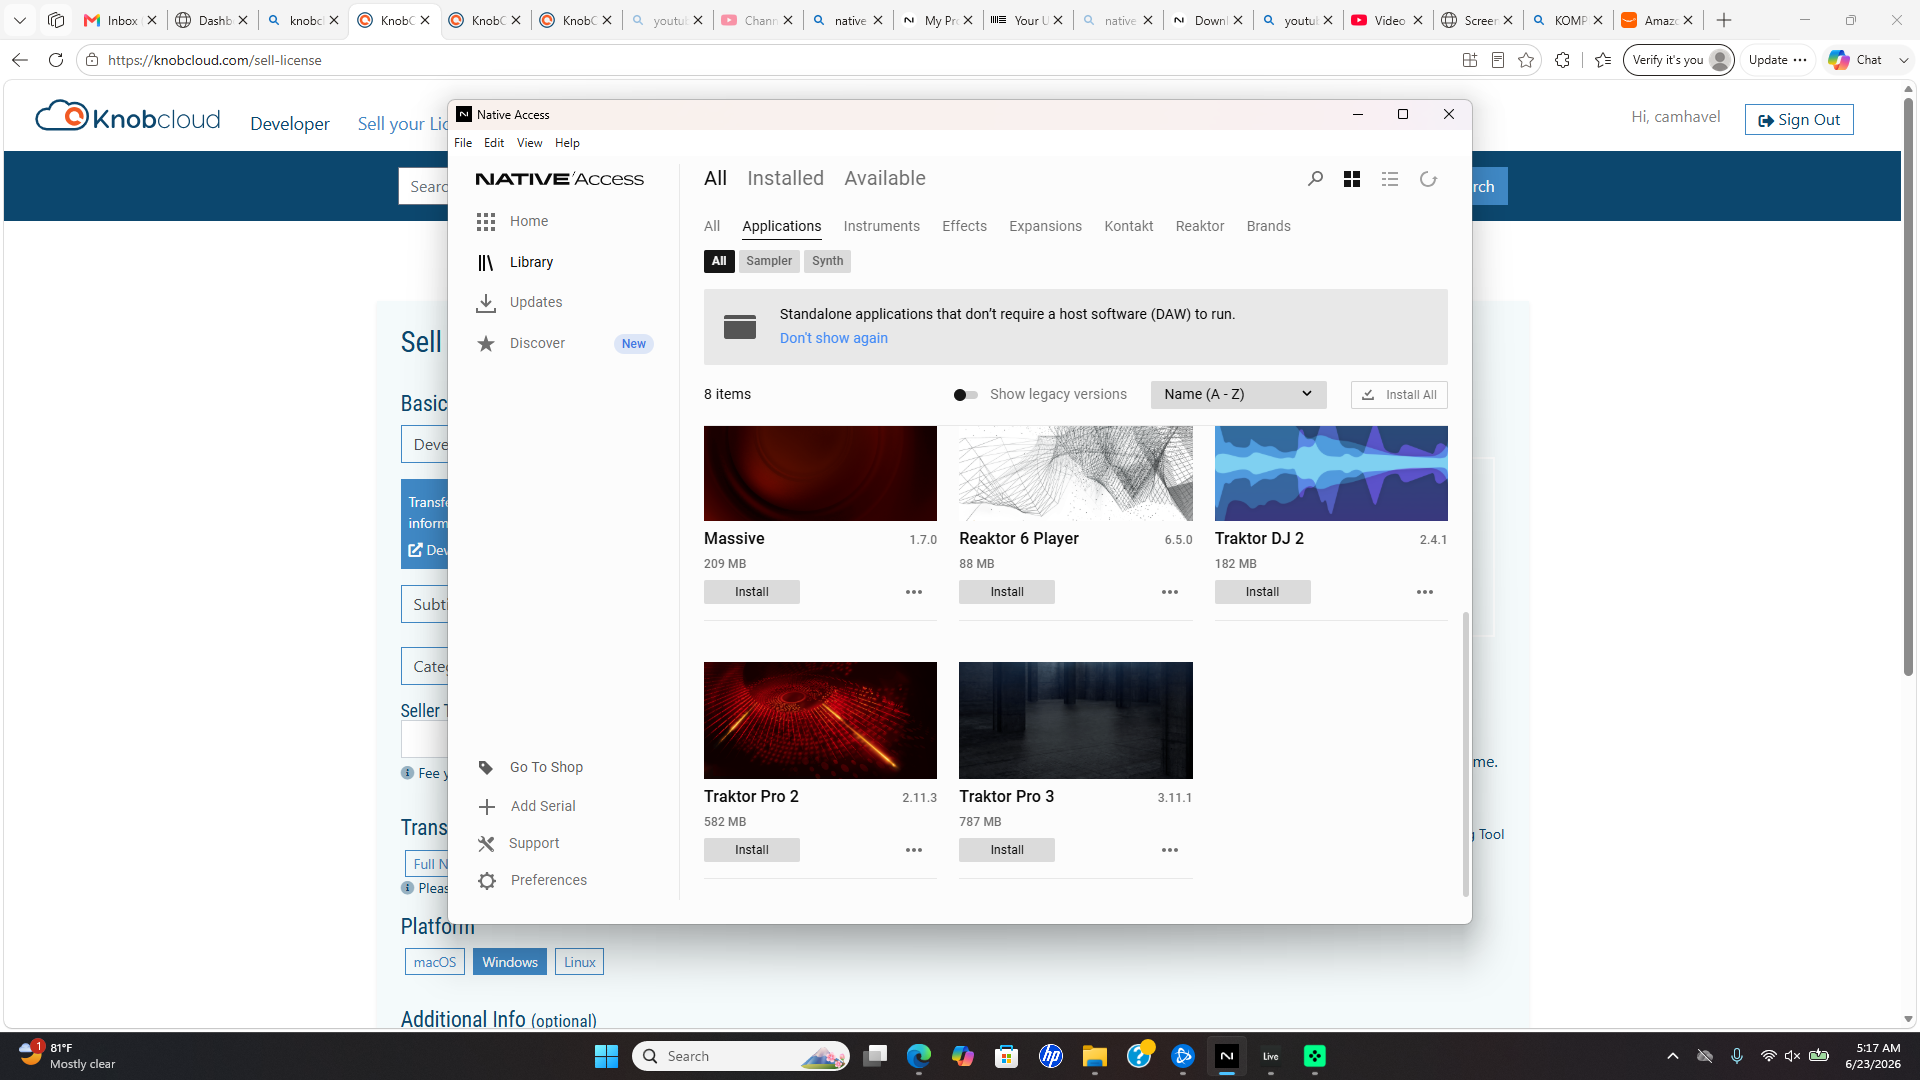Go back in the browser
1920x1080 pixels.
(x=20, y=60)
